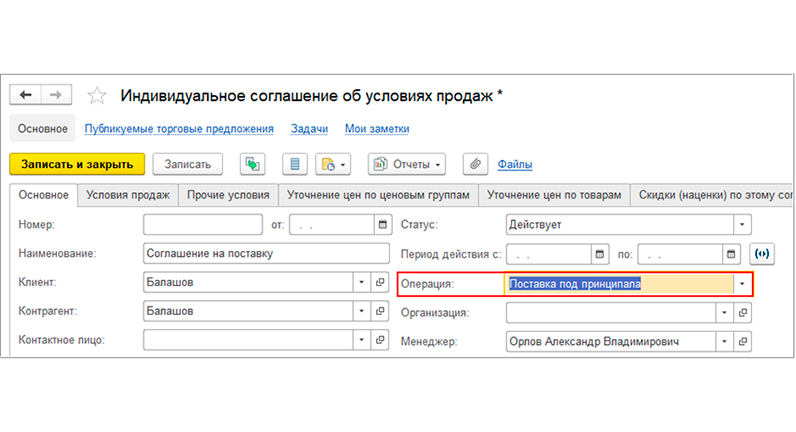This screenshot has width=796, height=432.
Task: Click the 'по' end date field
Action: [x=680, y=254]
